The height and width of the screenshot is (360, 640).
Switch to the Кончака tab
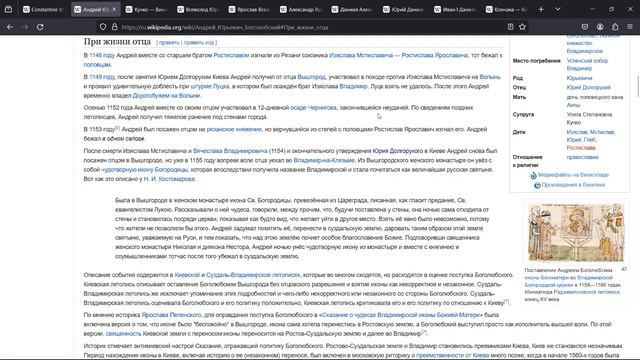click(506, 9)
